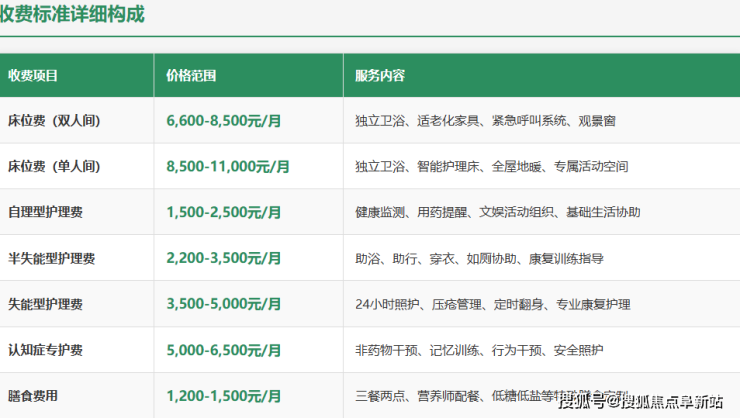Image resolution: width=740 pixels, height=418 pixels.
Task: Select the 1,500-2,500元/月 price
Action: 224,213
